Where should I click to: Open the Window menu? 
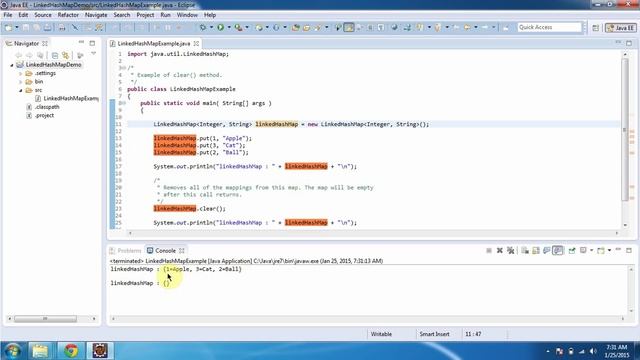(187, 15)
